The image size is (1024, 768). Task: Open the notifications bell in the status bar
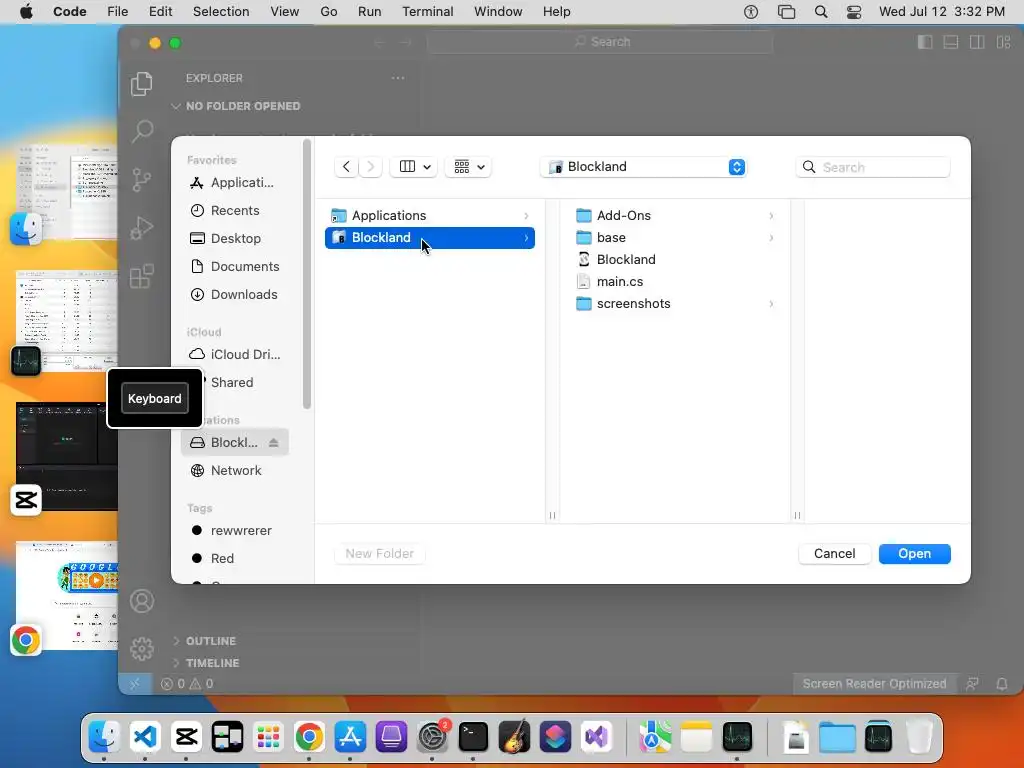pyautogui.click(x=1002, y=684)
